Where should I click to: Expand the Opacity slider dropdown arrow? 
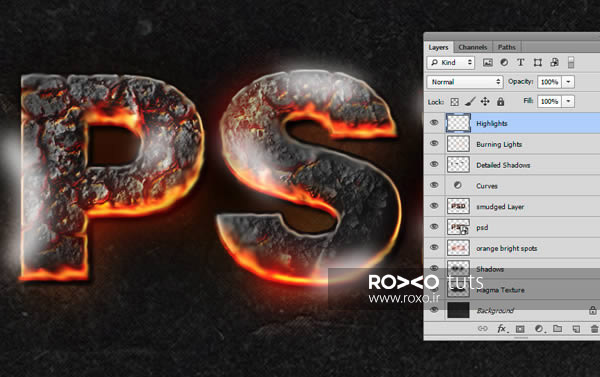(x=568, y=82)
